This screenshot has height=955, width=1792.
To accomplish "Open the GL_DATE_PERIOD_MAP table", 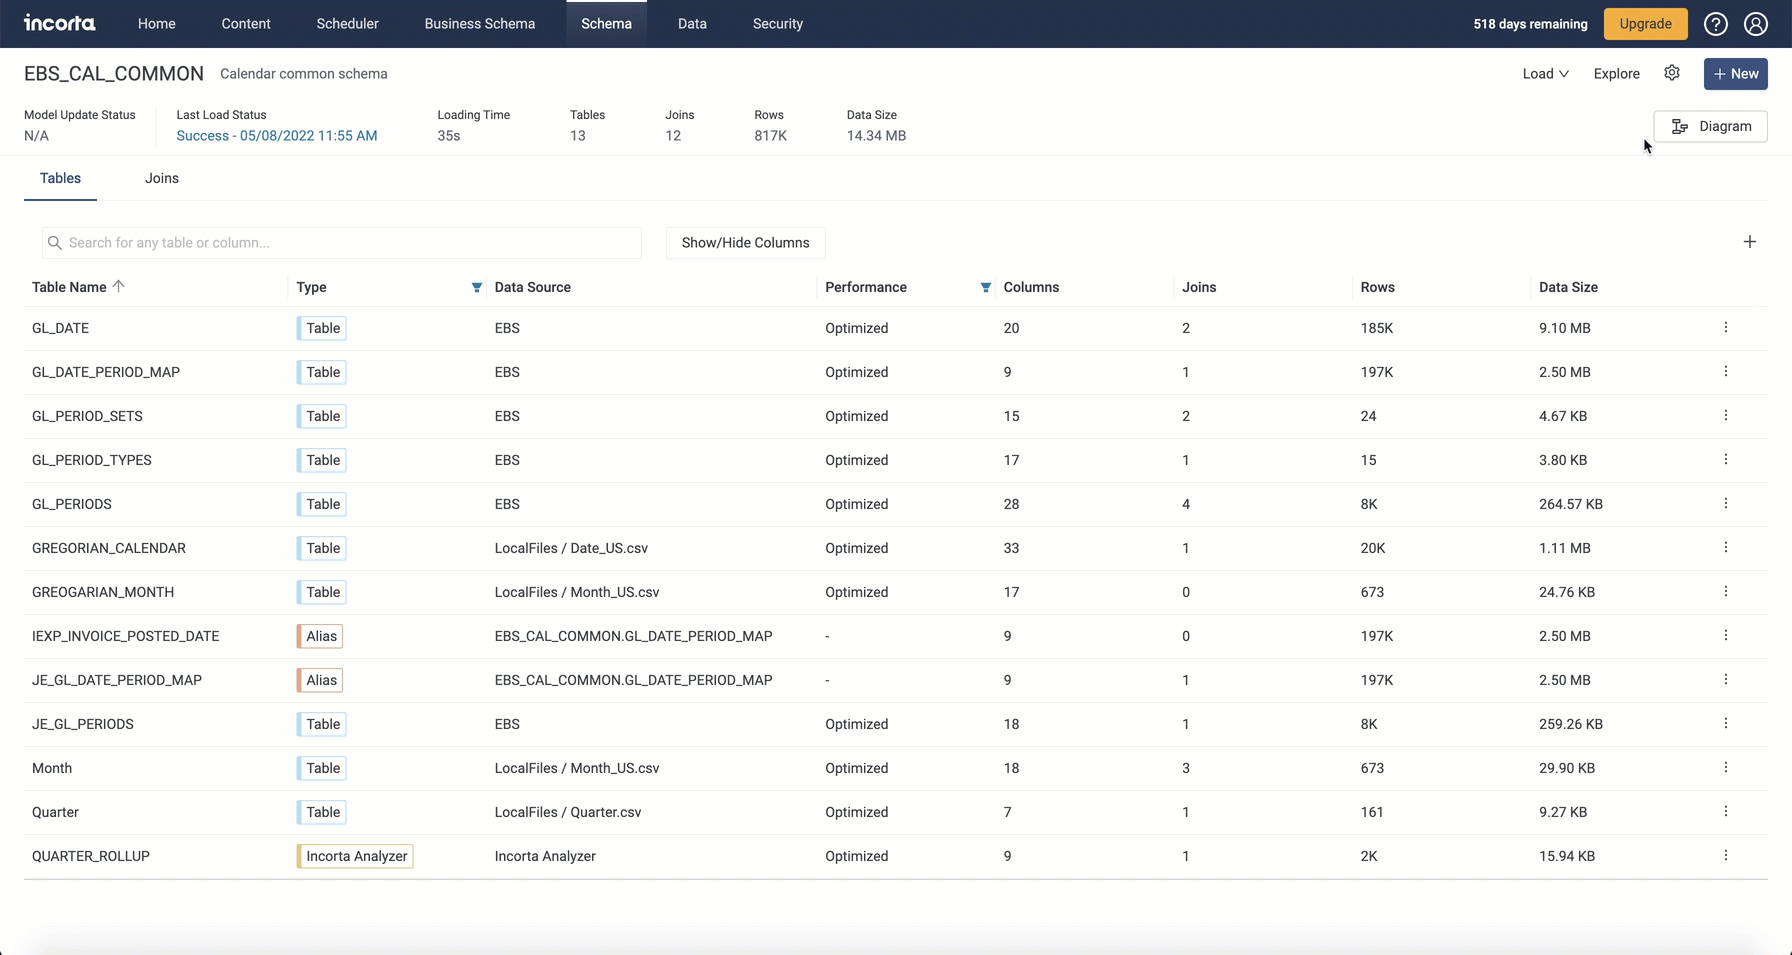I will tap(106, 372).
